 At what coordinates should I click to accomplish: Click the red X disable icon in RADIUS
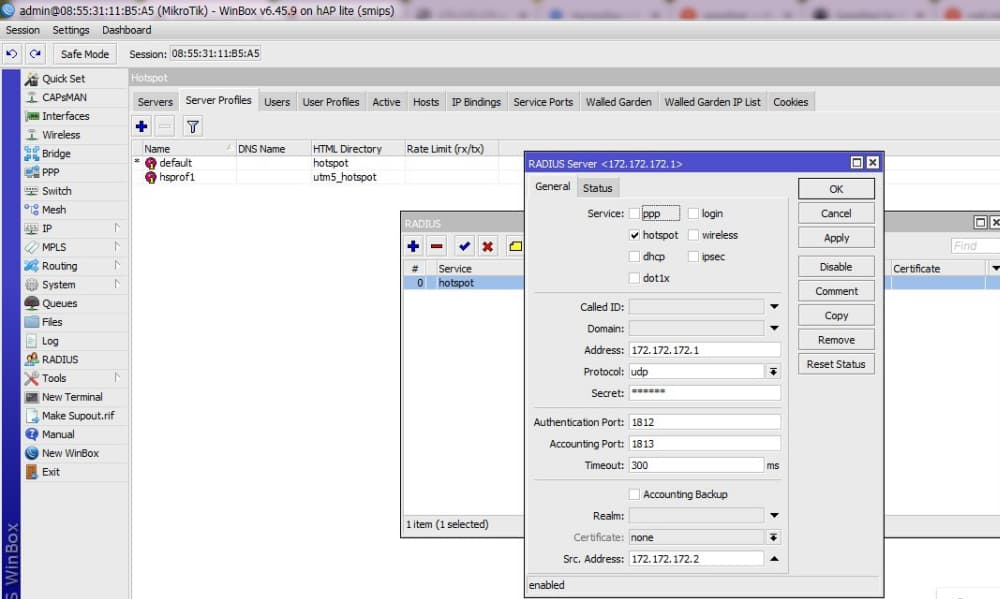(x=488, y=246)
